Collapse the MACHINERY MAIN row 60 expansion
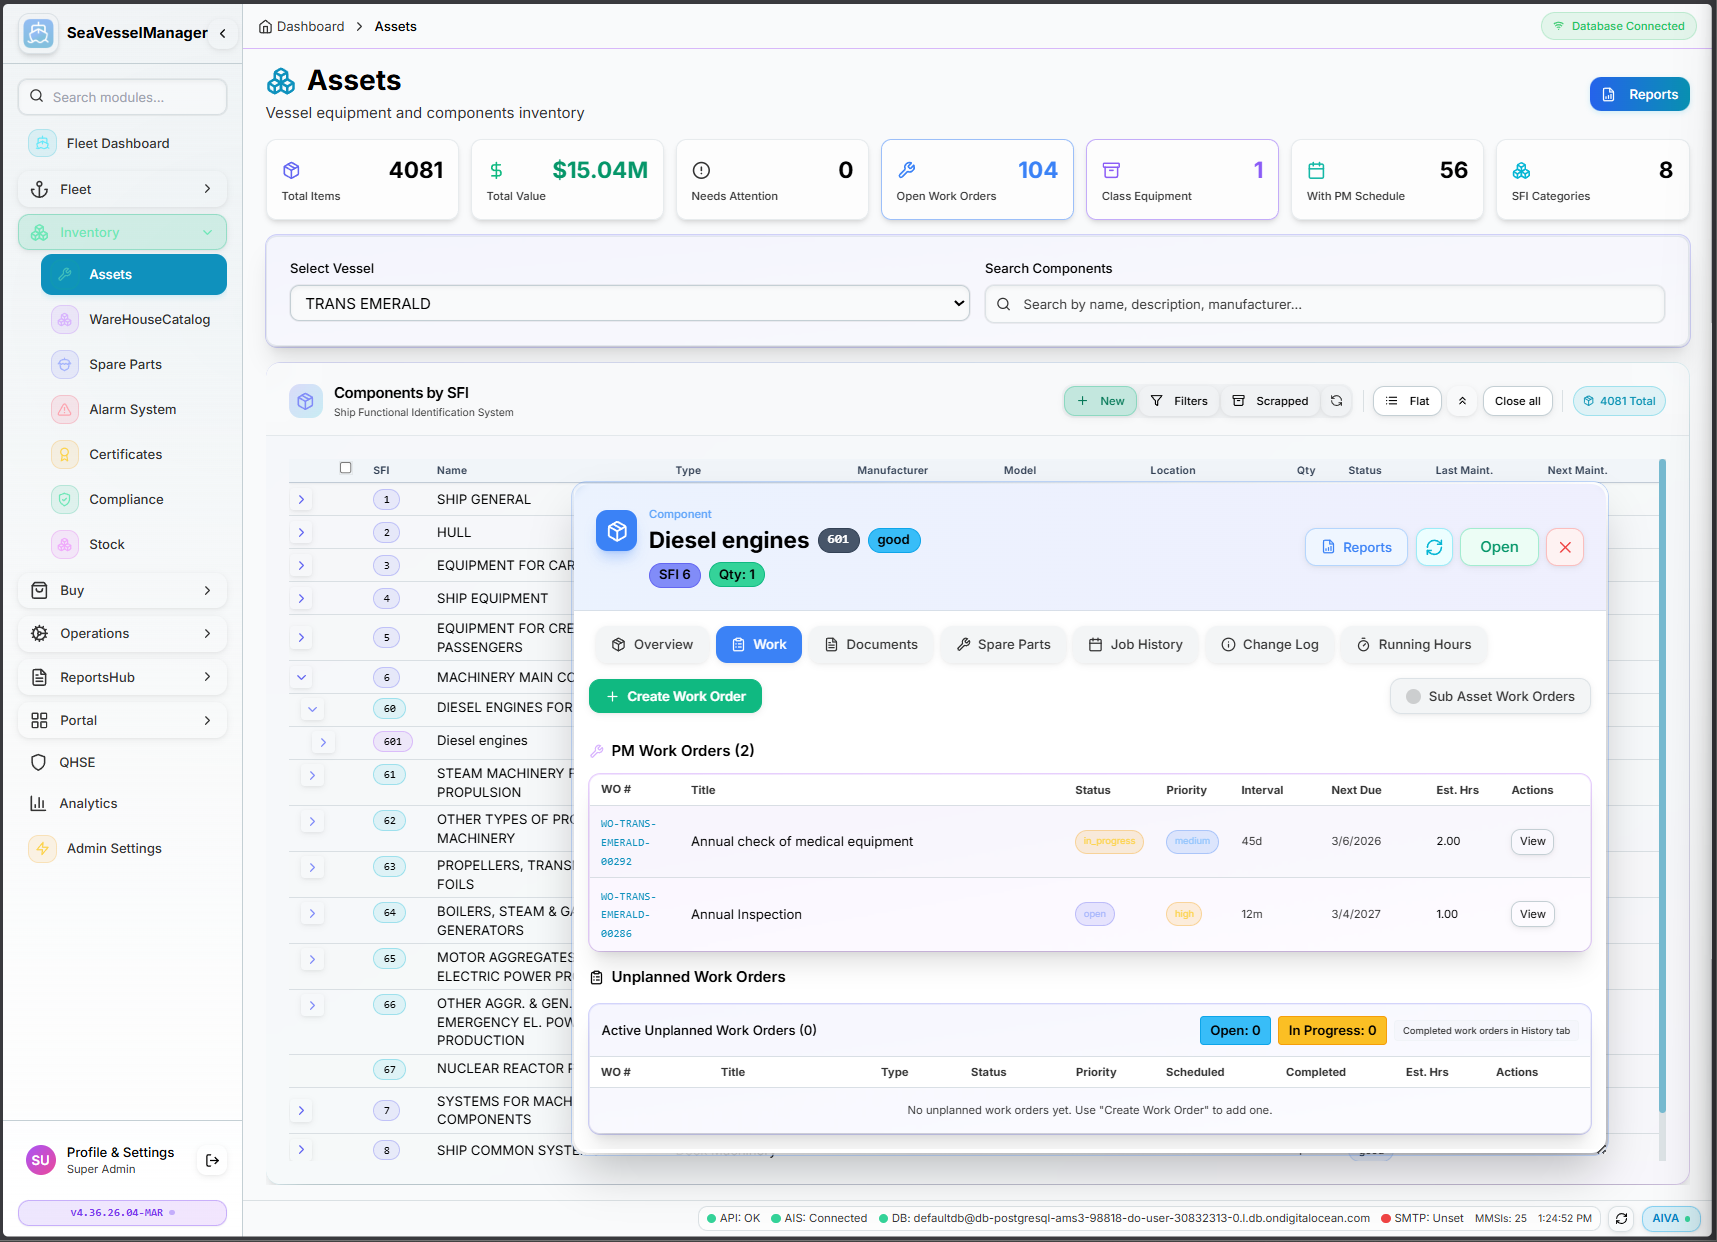Image resolution: width=1717 pixels, height=1242 pixels. click(312, 708)
